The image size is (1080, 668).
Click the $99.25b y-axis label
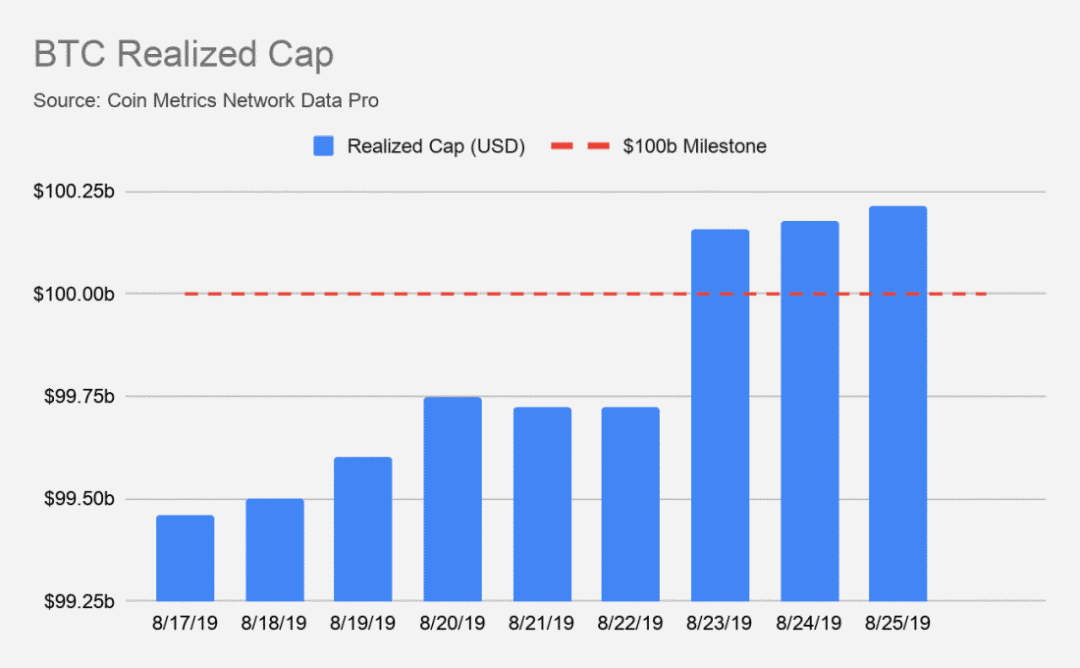click(79, 601)
